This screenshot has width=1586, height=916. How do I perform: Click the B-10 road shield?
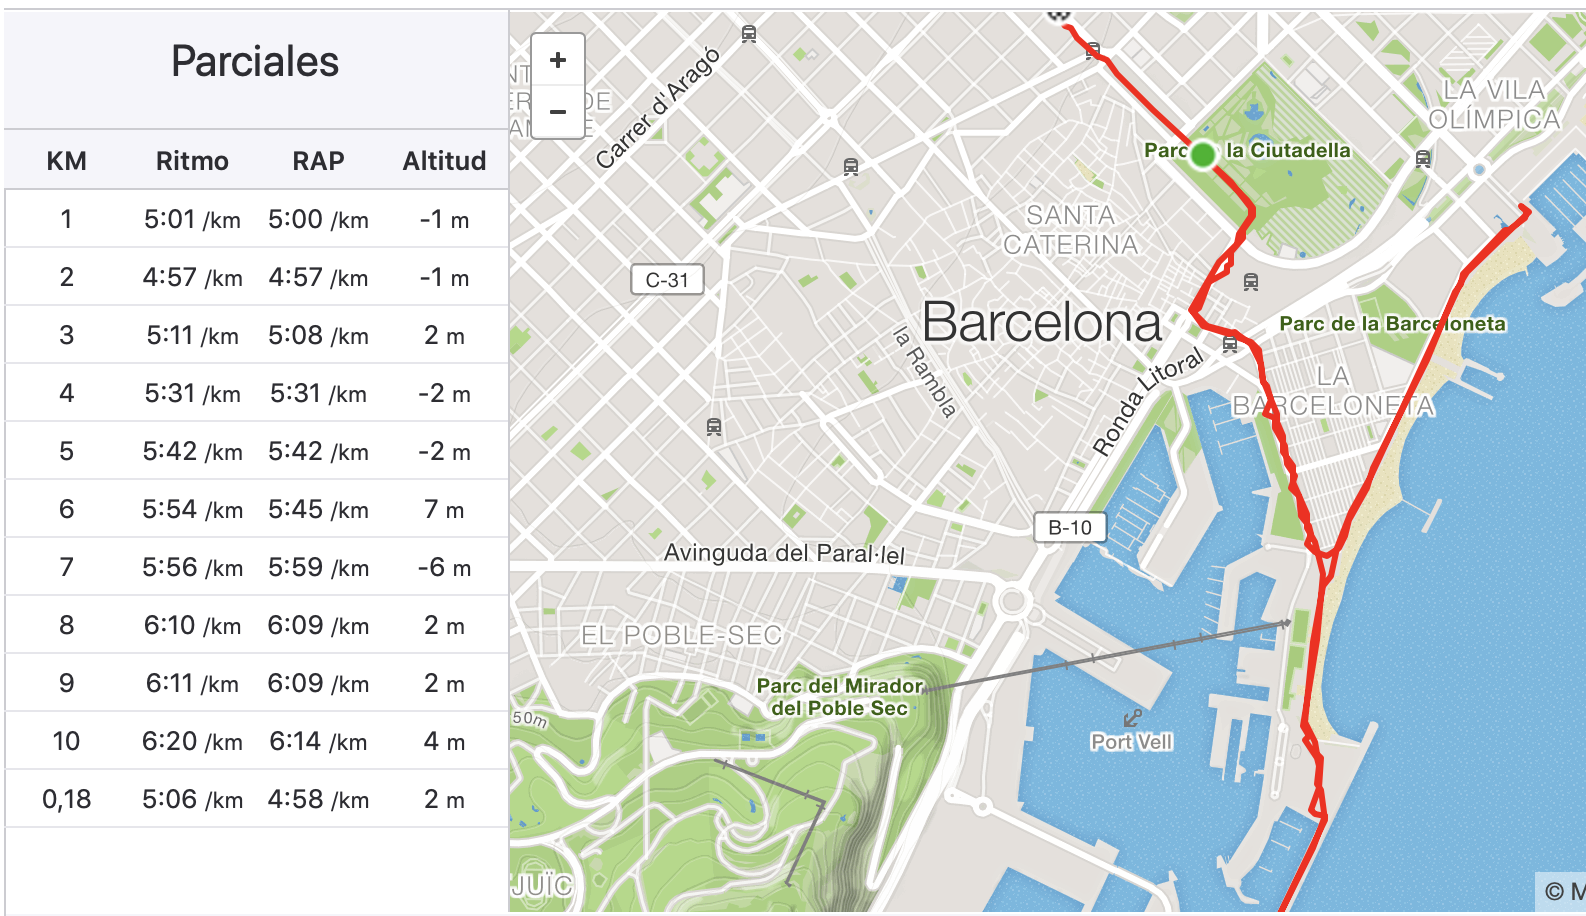[1070, 527]
